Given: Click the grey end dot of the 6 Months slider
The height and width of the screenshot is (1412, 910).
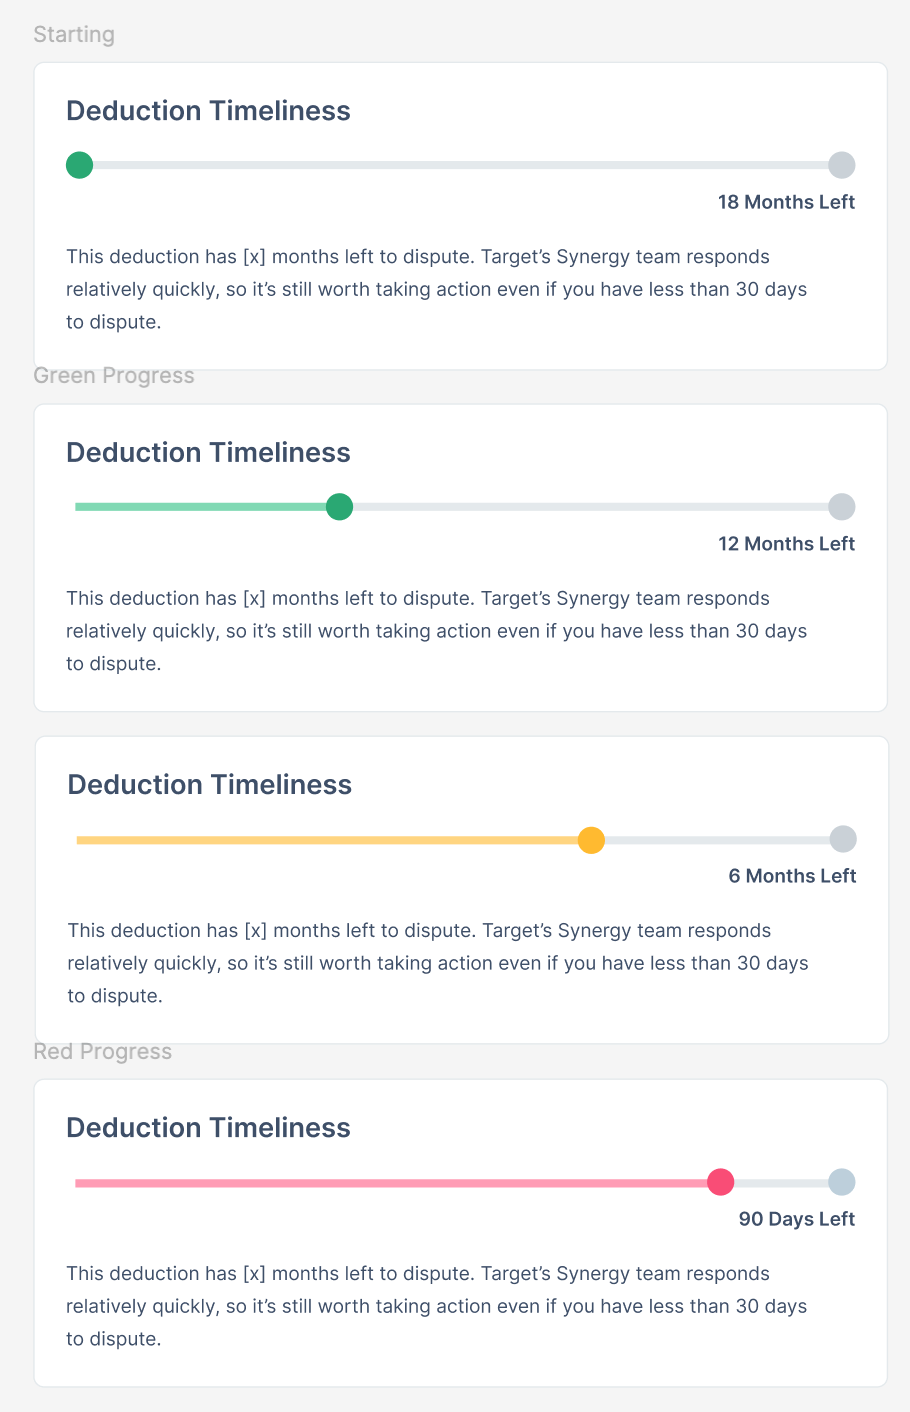Looking at the screenshot, I should (843, 839).
